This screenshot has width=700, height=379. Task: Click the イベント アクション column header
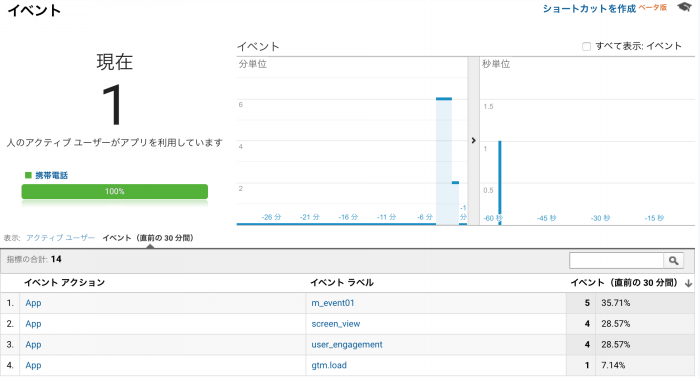point(64,283)
